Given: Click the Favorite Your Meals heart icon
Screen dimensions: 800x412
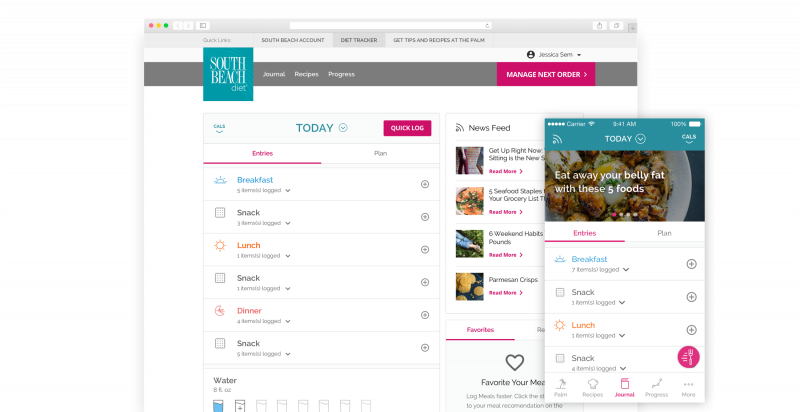Looking at the screenshot, I should pos(514,363).
